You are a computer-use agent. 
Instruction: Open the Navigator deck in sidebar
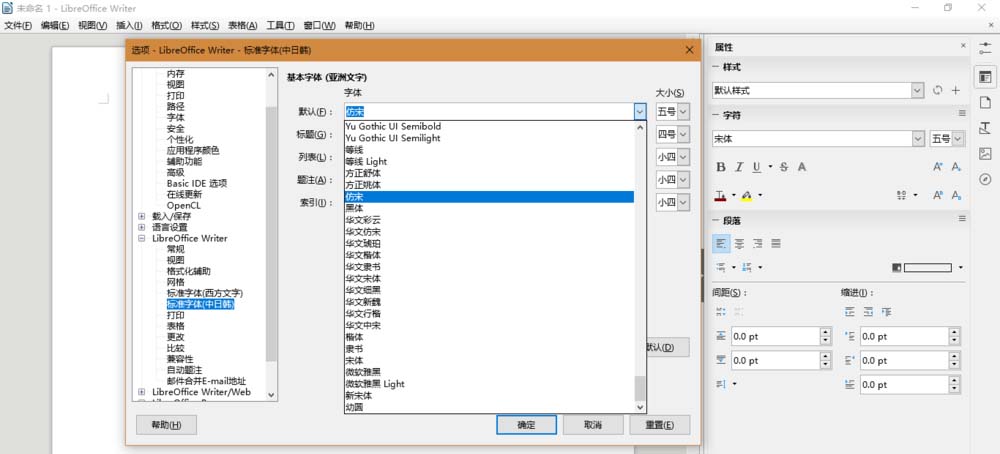click(x=985, y=179)
